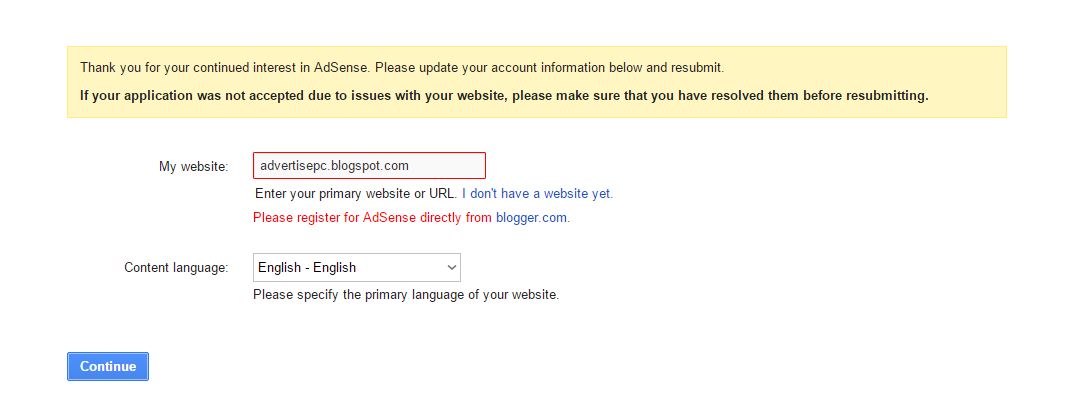Click the "Content language:" label
The width and height of the screenshot is (1068, 401).
pyautogui.click(x=176, y=267)
